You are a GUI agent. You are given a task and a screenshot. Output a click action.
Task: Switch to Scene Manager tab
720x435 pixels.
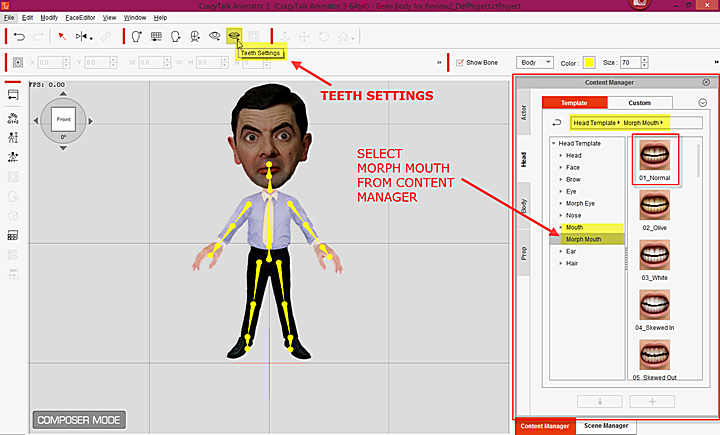(606, 426)
